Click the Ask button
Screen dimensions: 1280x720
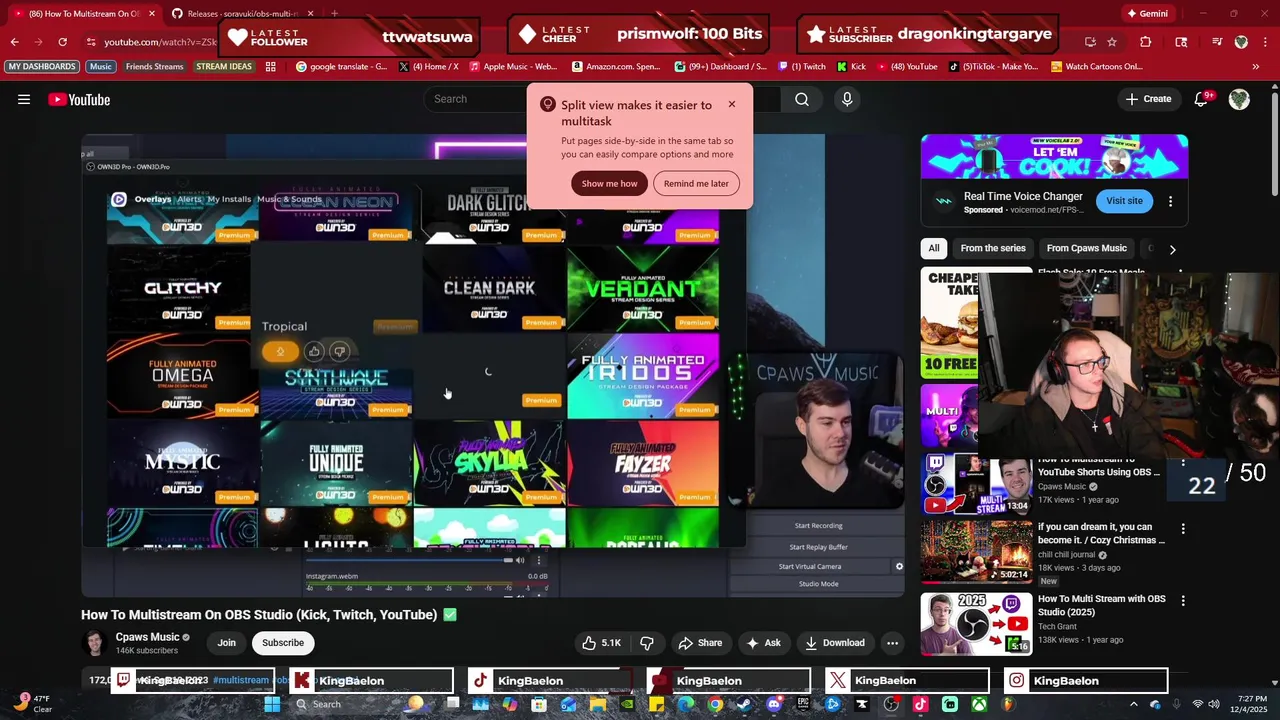tap(763, 643)
